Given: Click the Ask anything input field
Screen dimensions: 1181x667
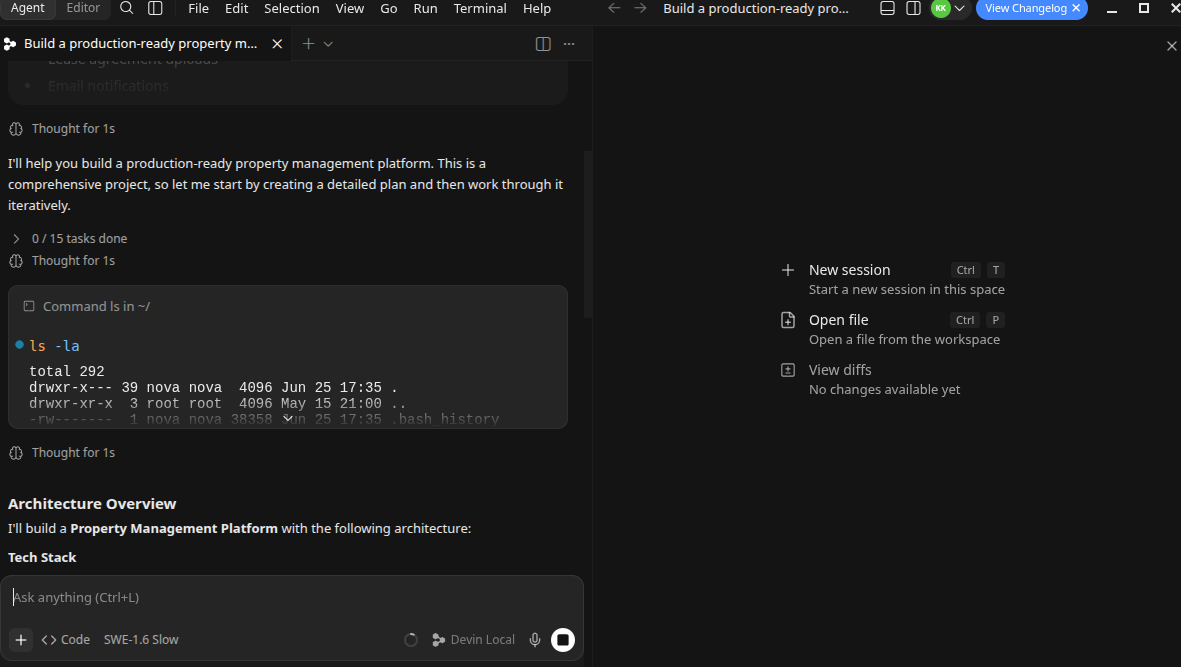Looking at the screenshot, I should click(291, 598).
